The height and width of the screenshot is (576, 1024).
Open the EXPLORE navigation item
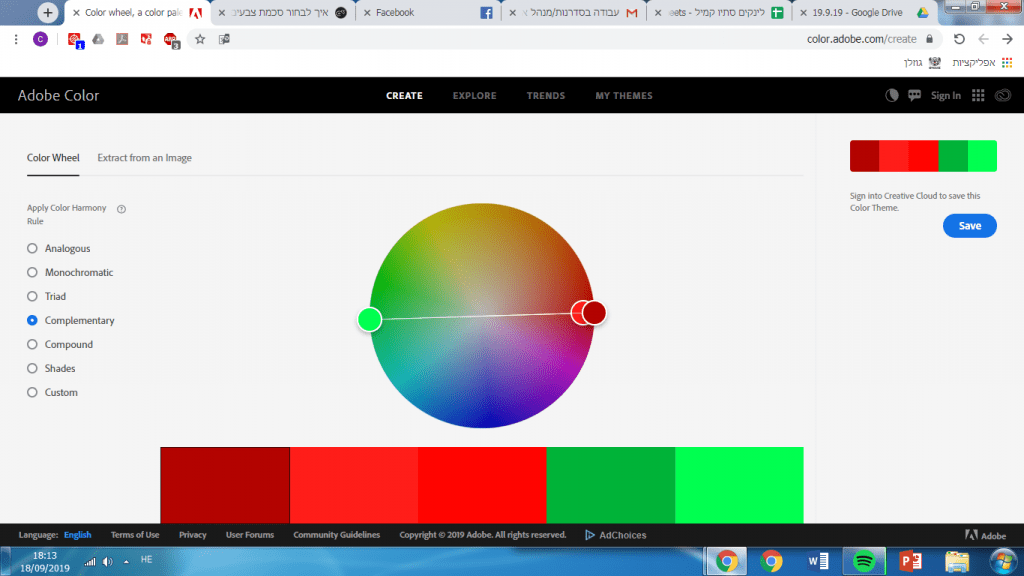pos(475,95)
